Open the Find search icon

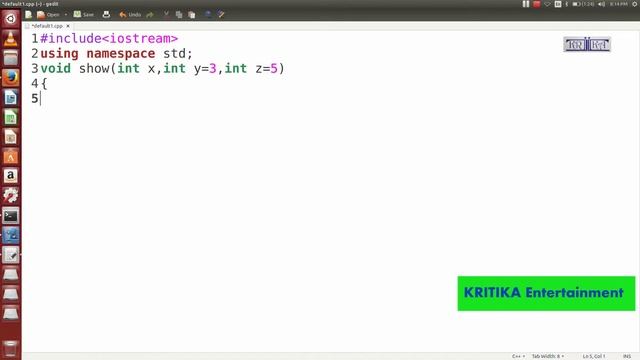click(208, 15)
